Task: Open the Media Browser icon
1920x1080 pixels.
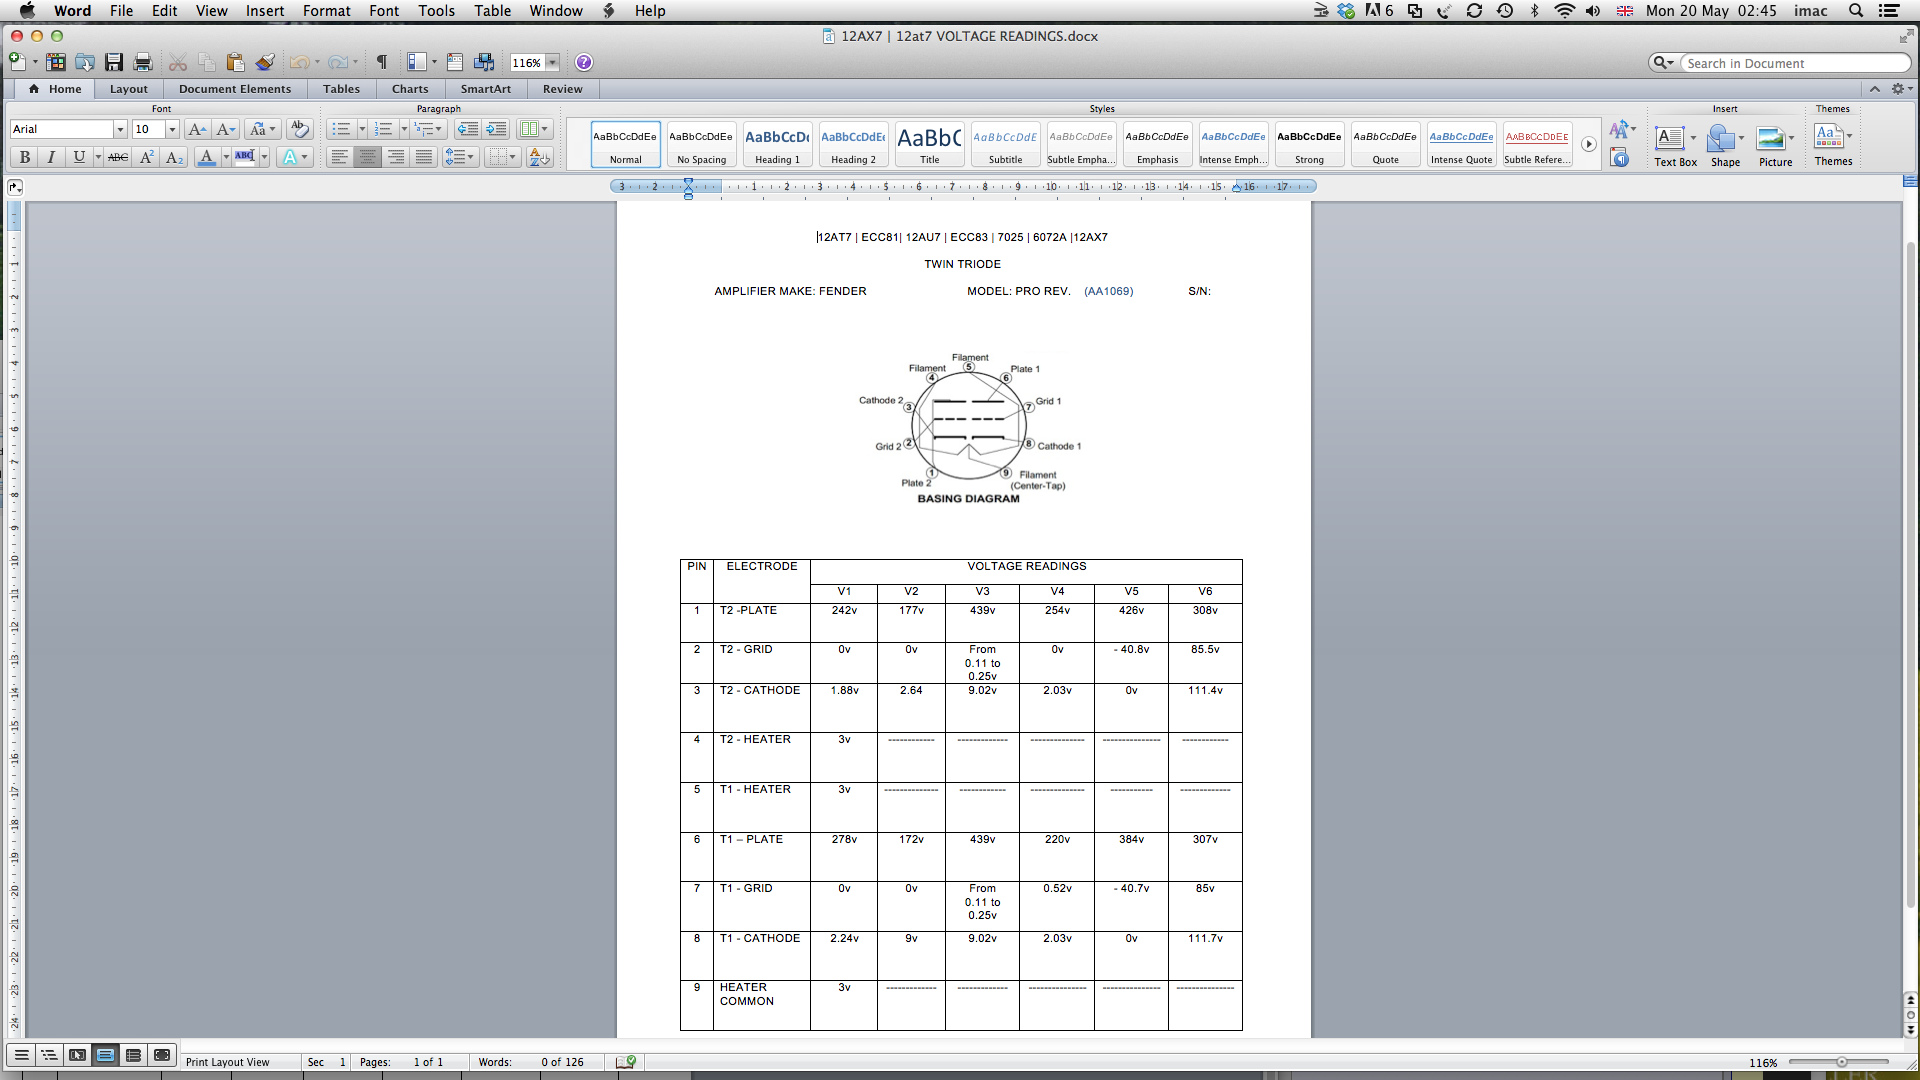Action: (x=484, y=62)
